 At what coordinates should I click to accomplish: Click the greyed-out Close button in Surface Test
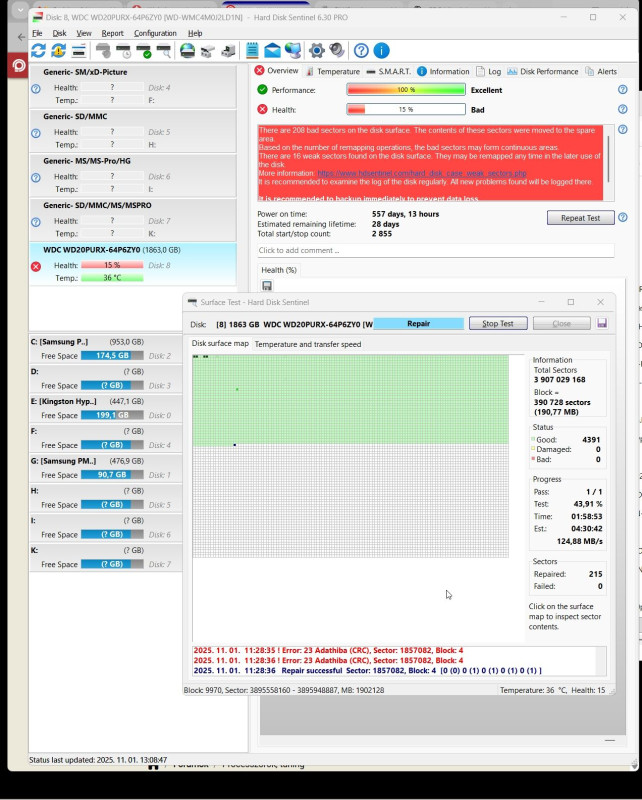pyautogui.click(x=561, y=323)
